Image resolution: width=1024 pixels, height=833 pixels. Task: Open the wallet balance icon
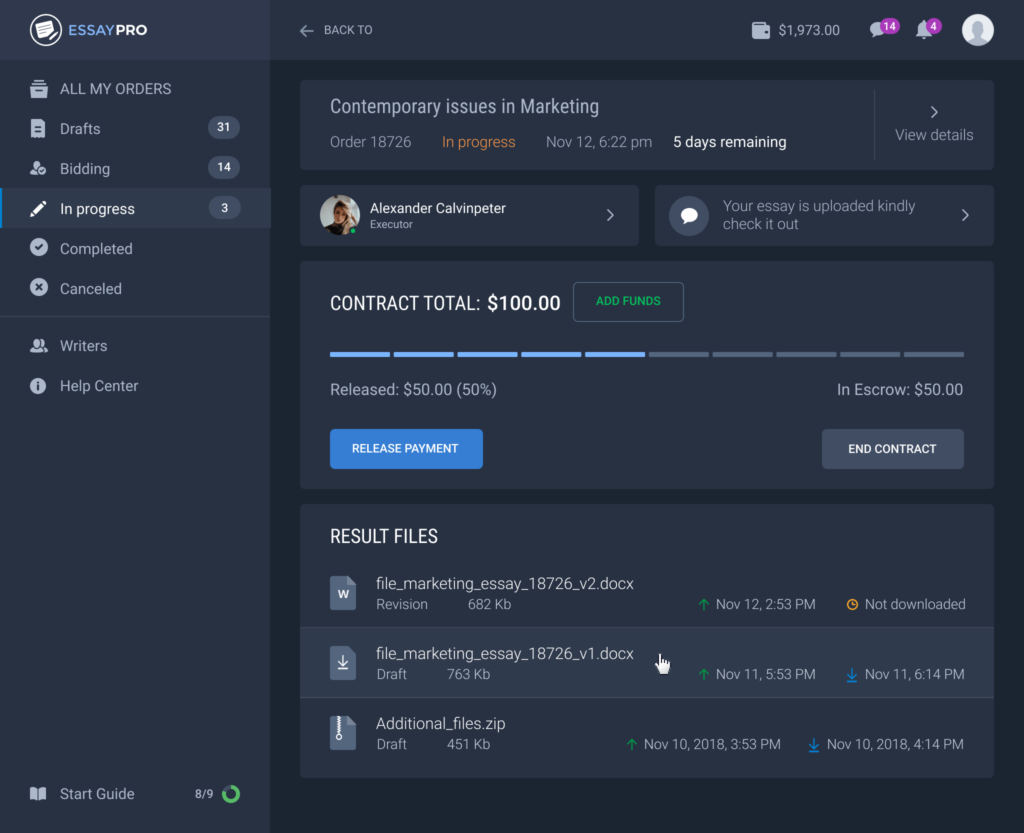(761, 30)
